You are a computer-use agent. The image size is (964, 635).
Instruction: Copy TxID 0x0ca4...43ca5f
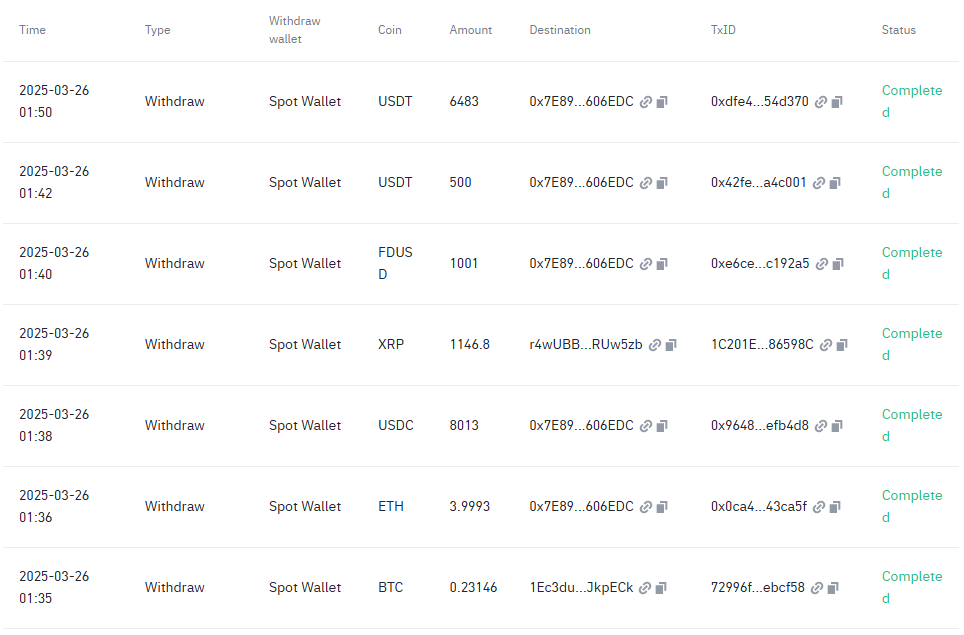point(835,507)
